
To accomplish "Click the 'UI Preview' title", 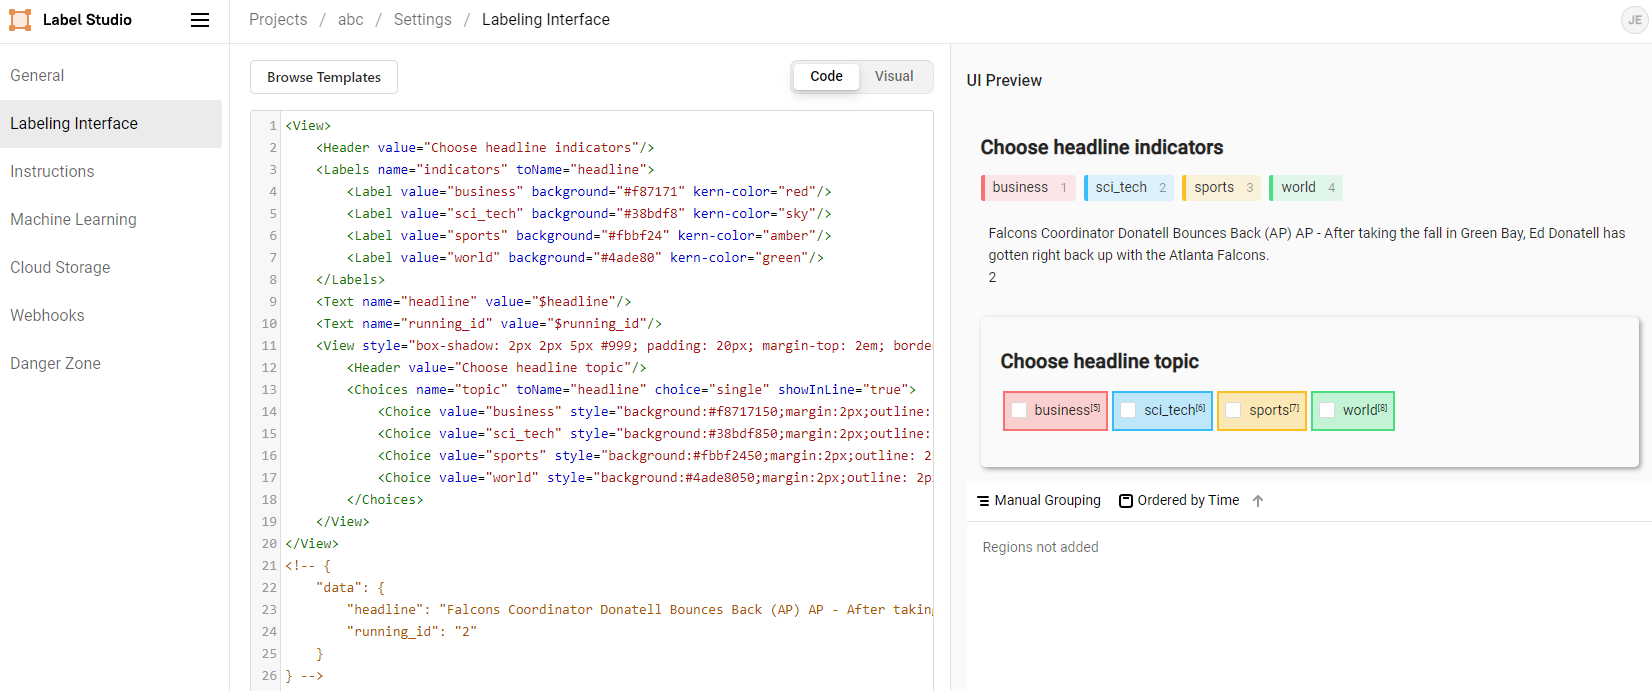I will coord(1004,81).
